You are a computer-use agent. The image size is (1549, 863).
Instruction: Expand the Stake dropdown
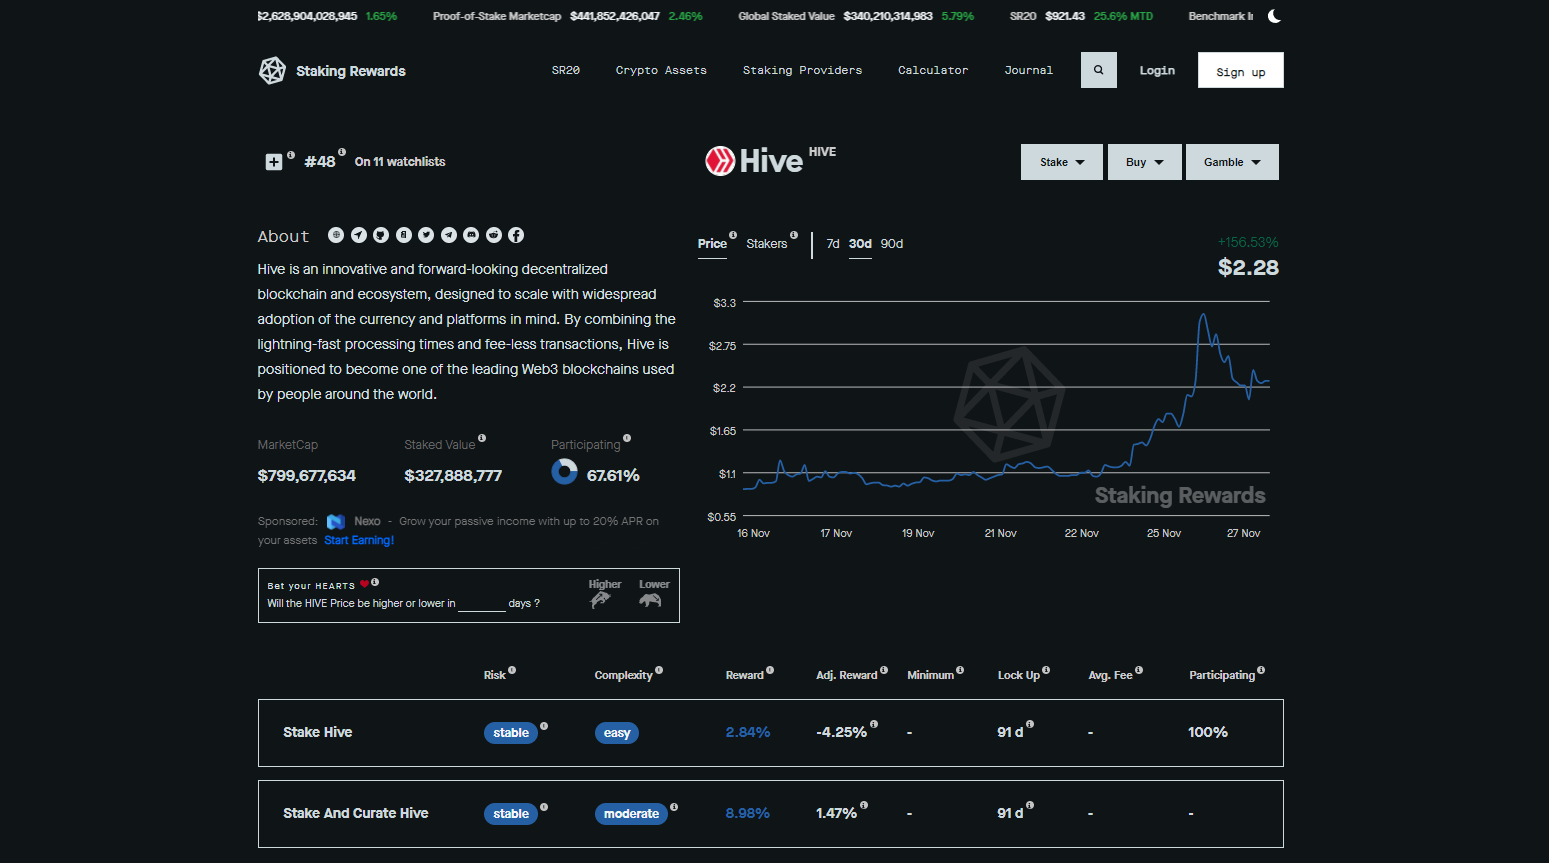point(1062,162)
